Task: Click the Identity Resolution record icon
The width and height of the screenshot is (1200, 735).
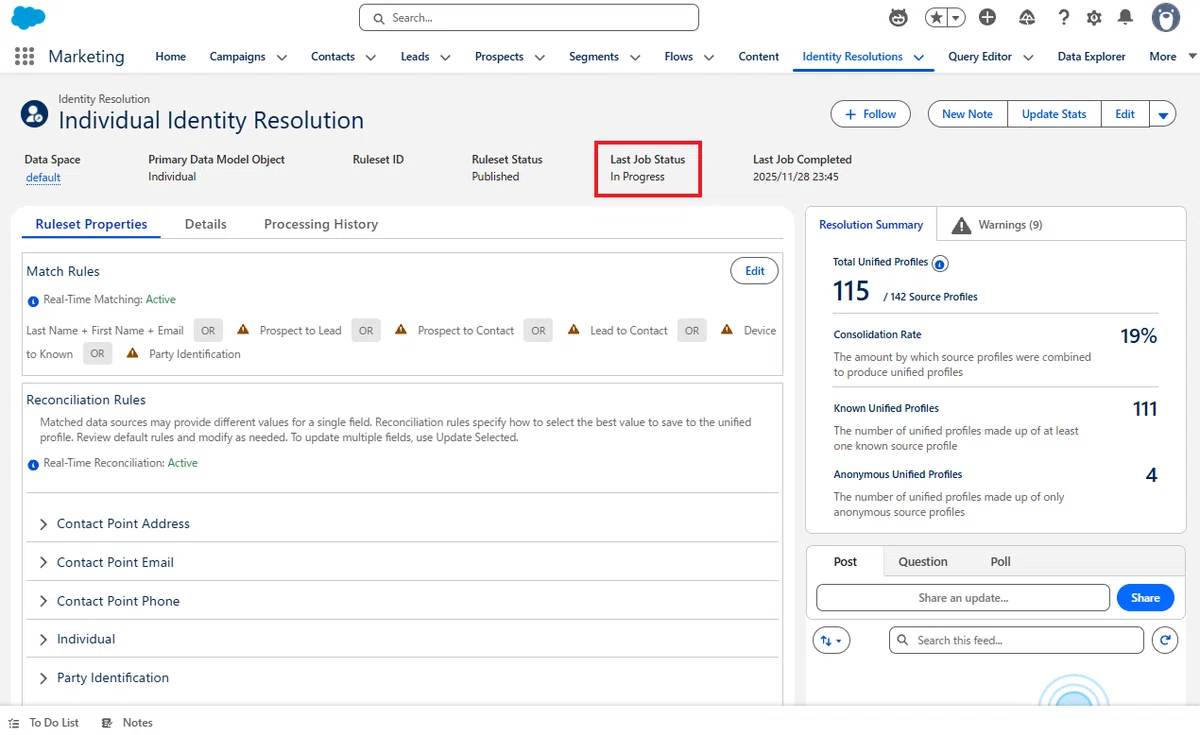Action: pyautogui.click(x=34, y=113)
